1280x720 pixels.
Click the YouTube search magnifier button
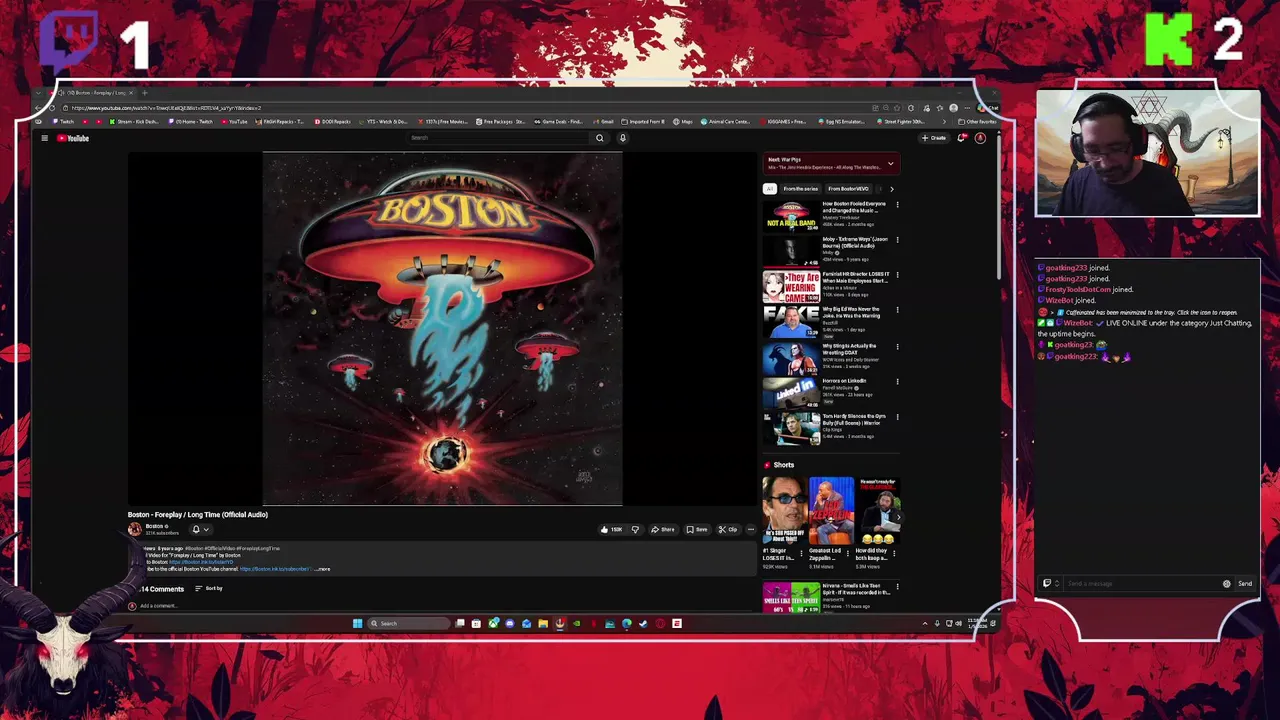tap(600, 138)
